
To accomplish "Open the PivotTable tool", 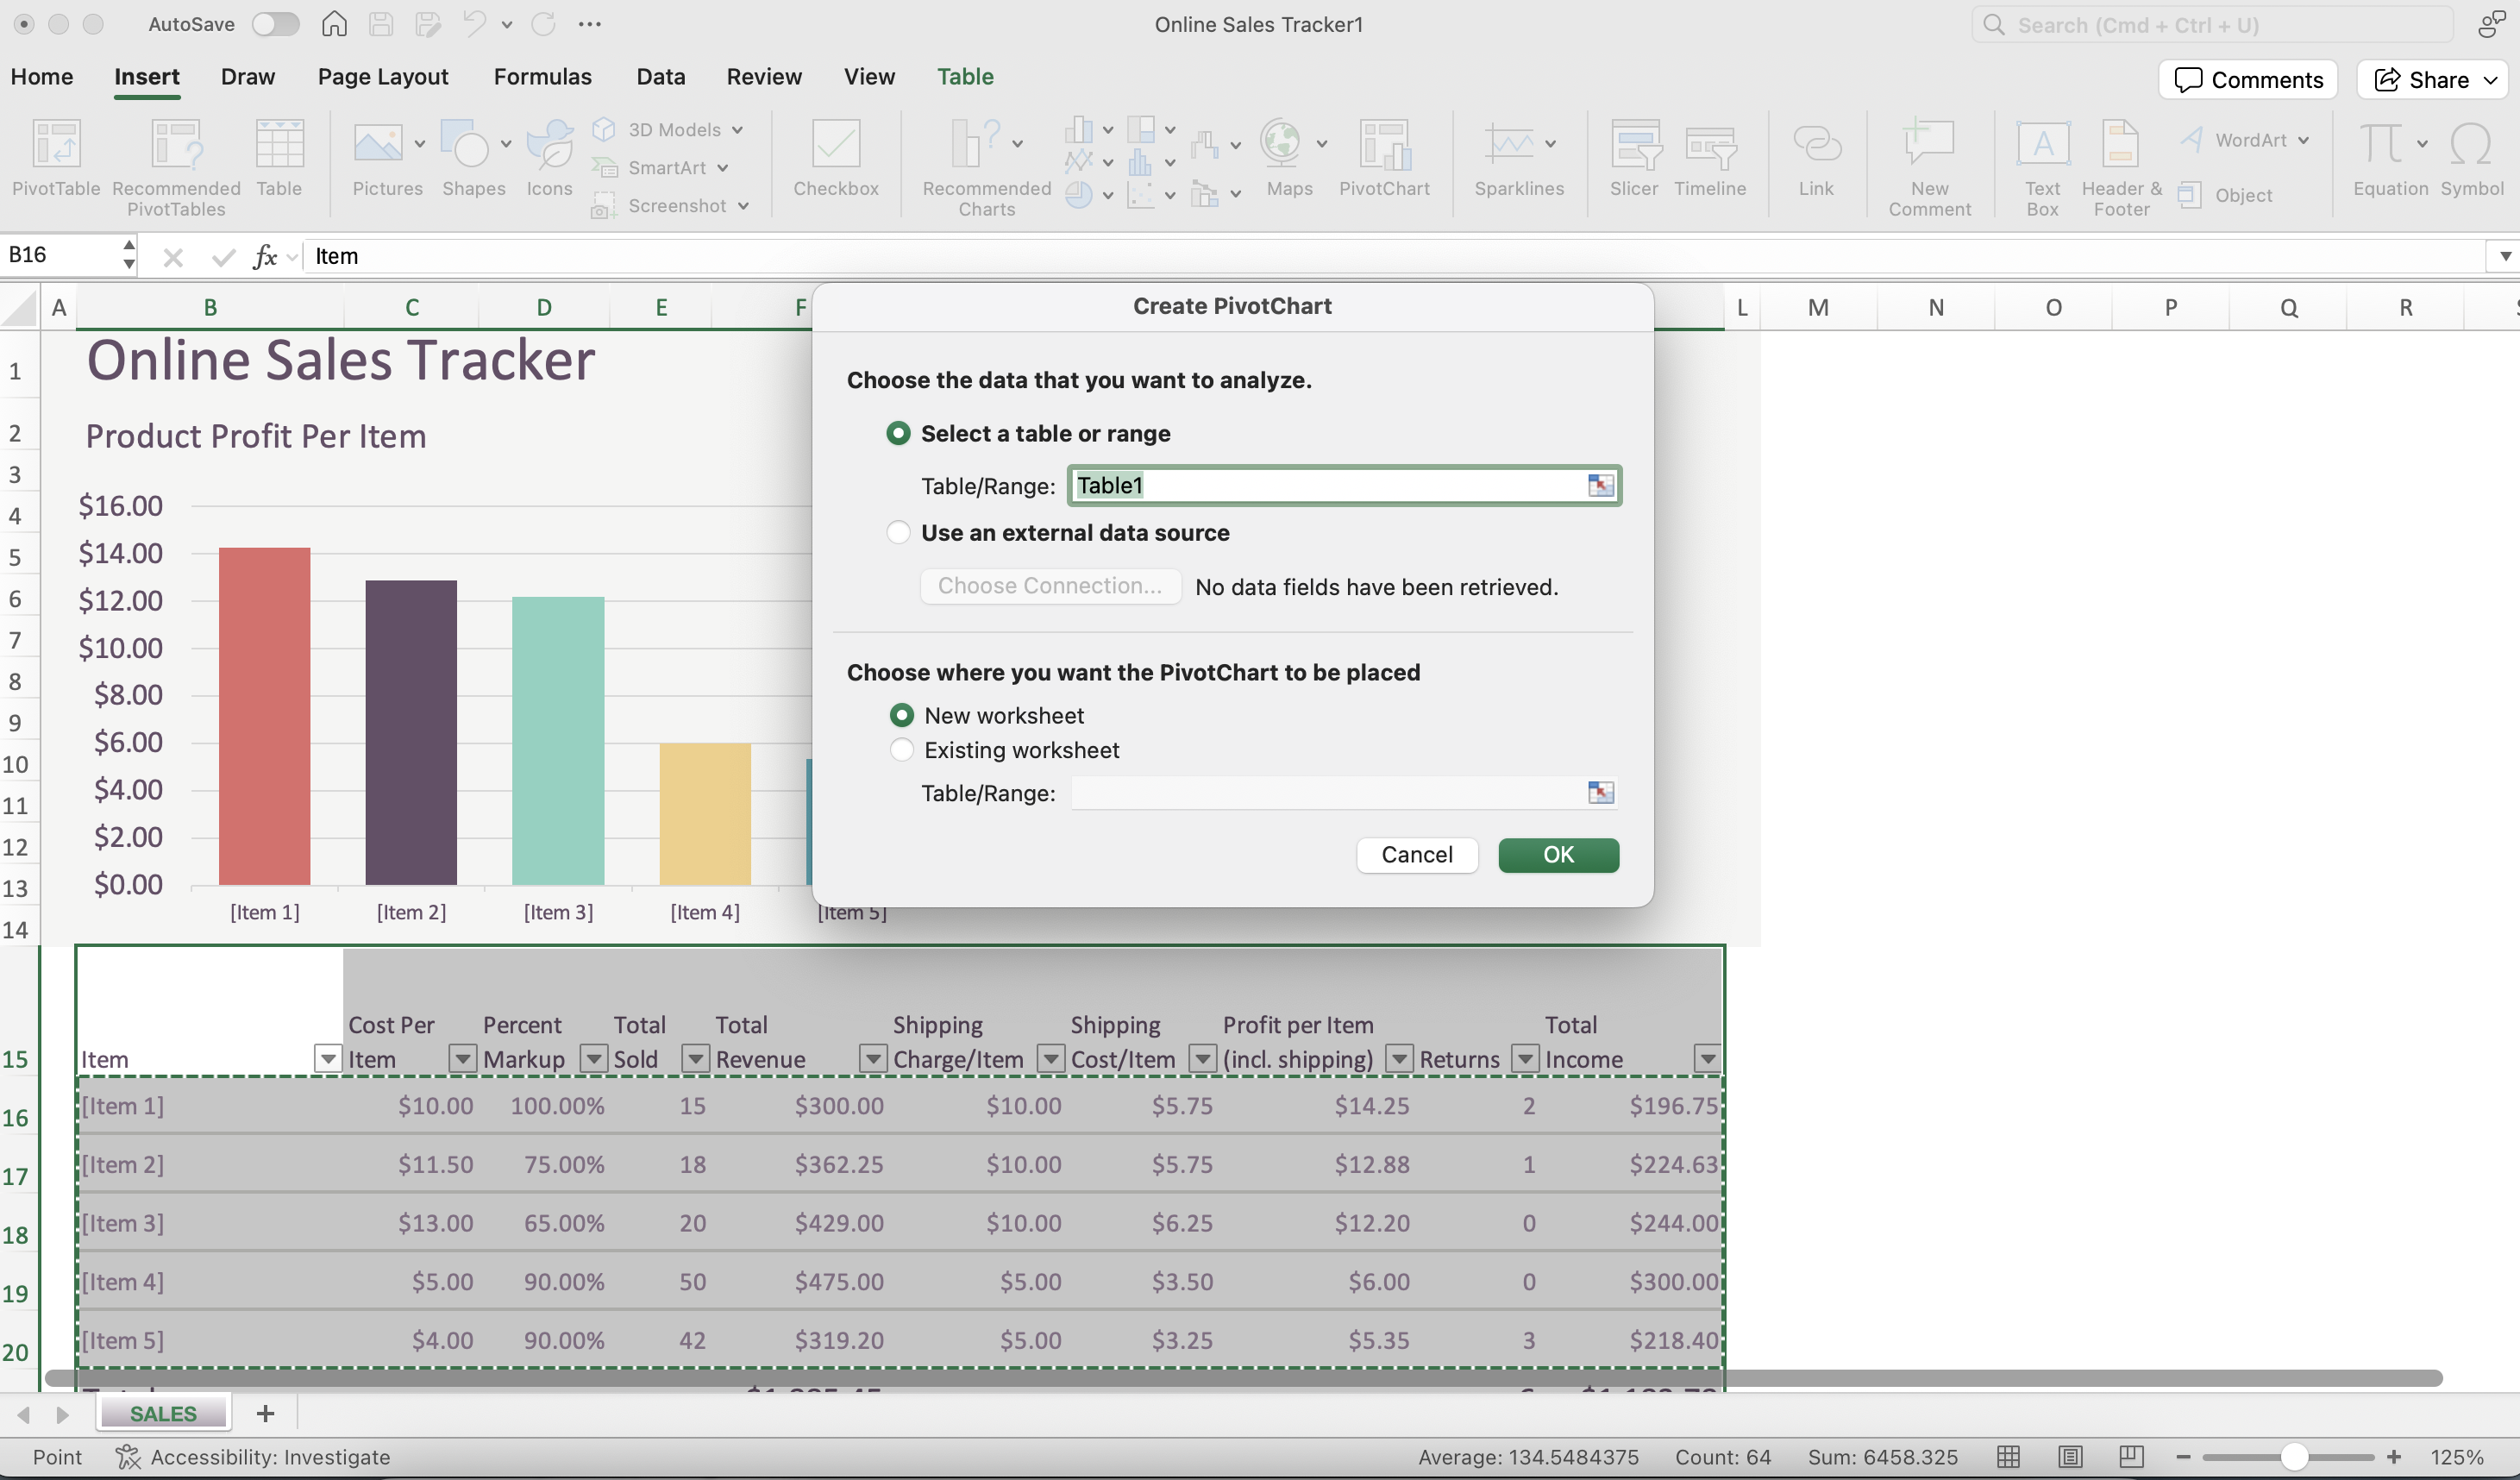I will (56, 158).
